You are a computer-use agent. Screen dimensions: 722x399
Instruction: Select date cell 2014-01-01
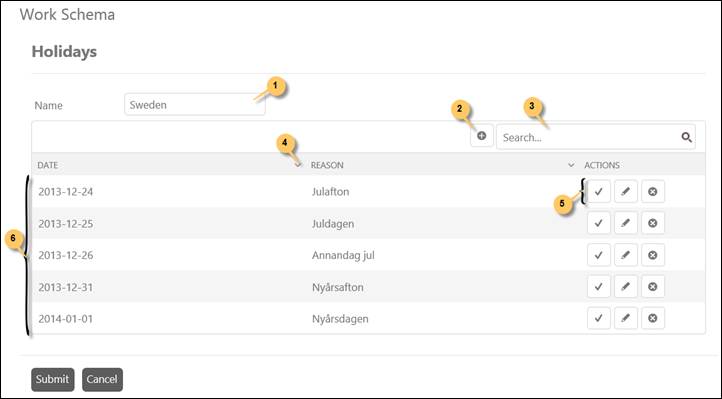point(65,318)
